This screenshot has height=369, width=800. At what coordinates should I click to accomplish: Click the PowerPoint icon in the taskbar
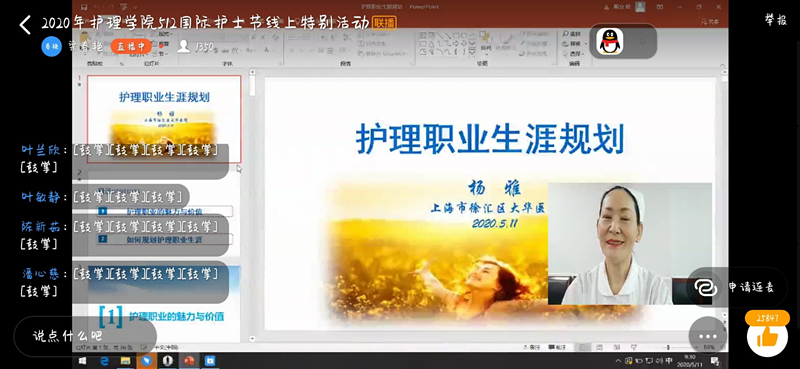point(189,361)
